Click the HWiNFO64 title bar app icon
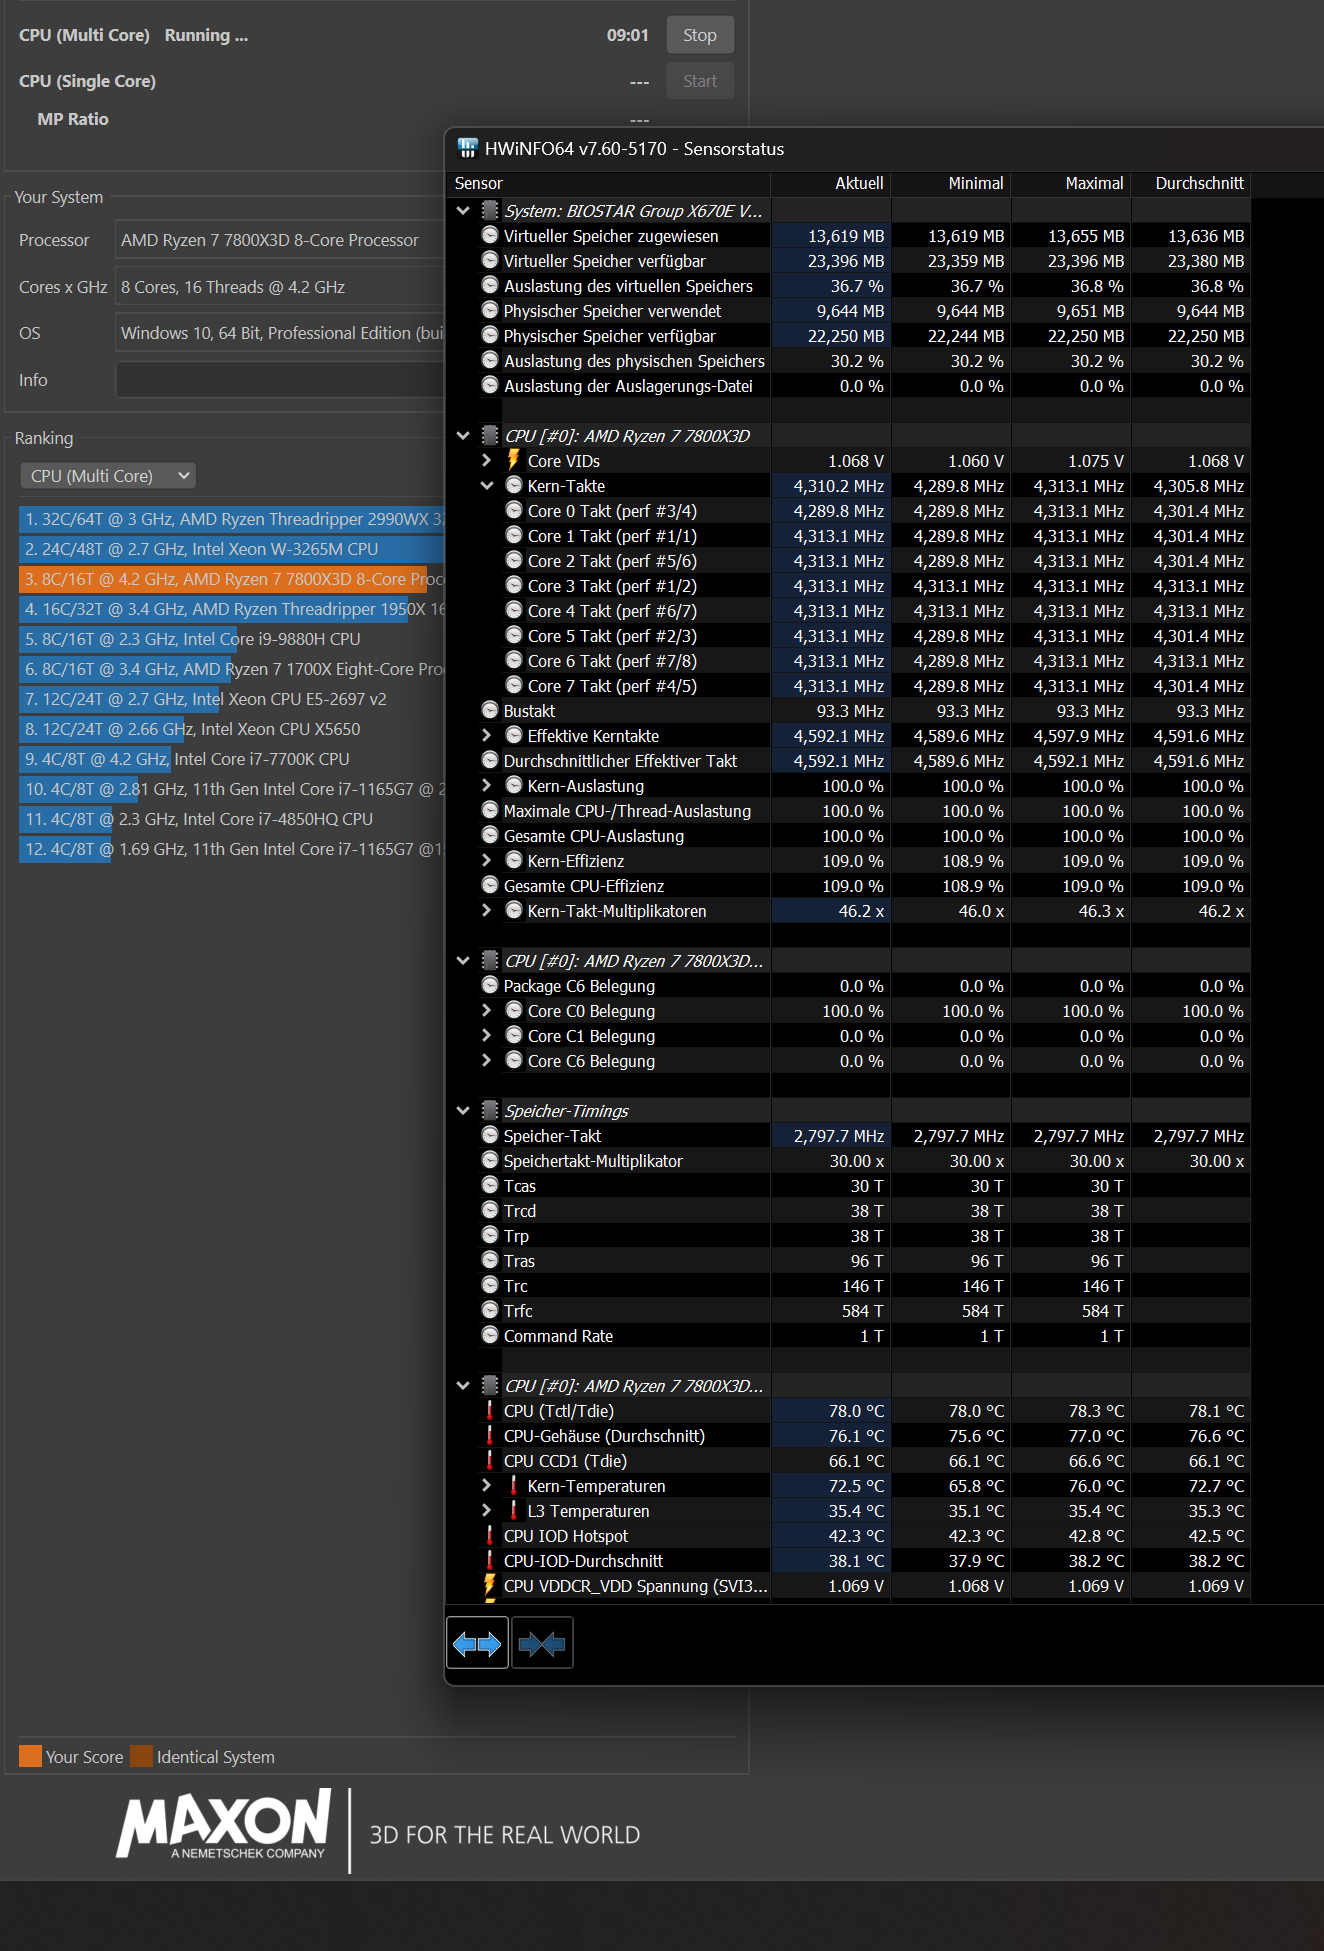The width and height of the screenshot is (1324, 1951). 467,148
